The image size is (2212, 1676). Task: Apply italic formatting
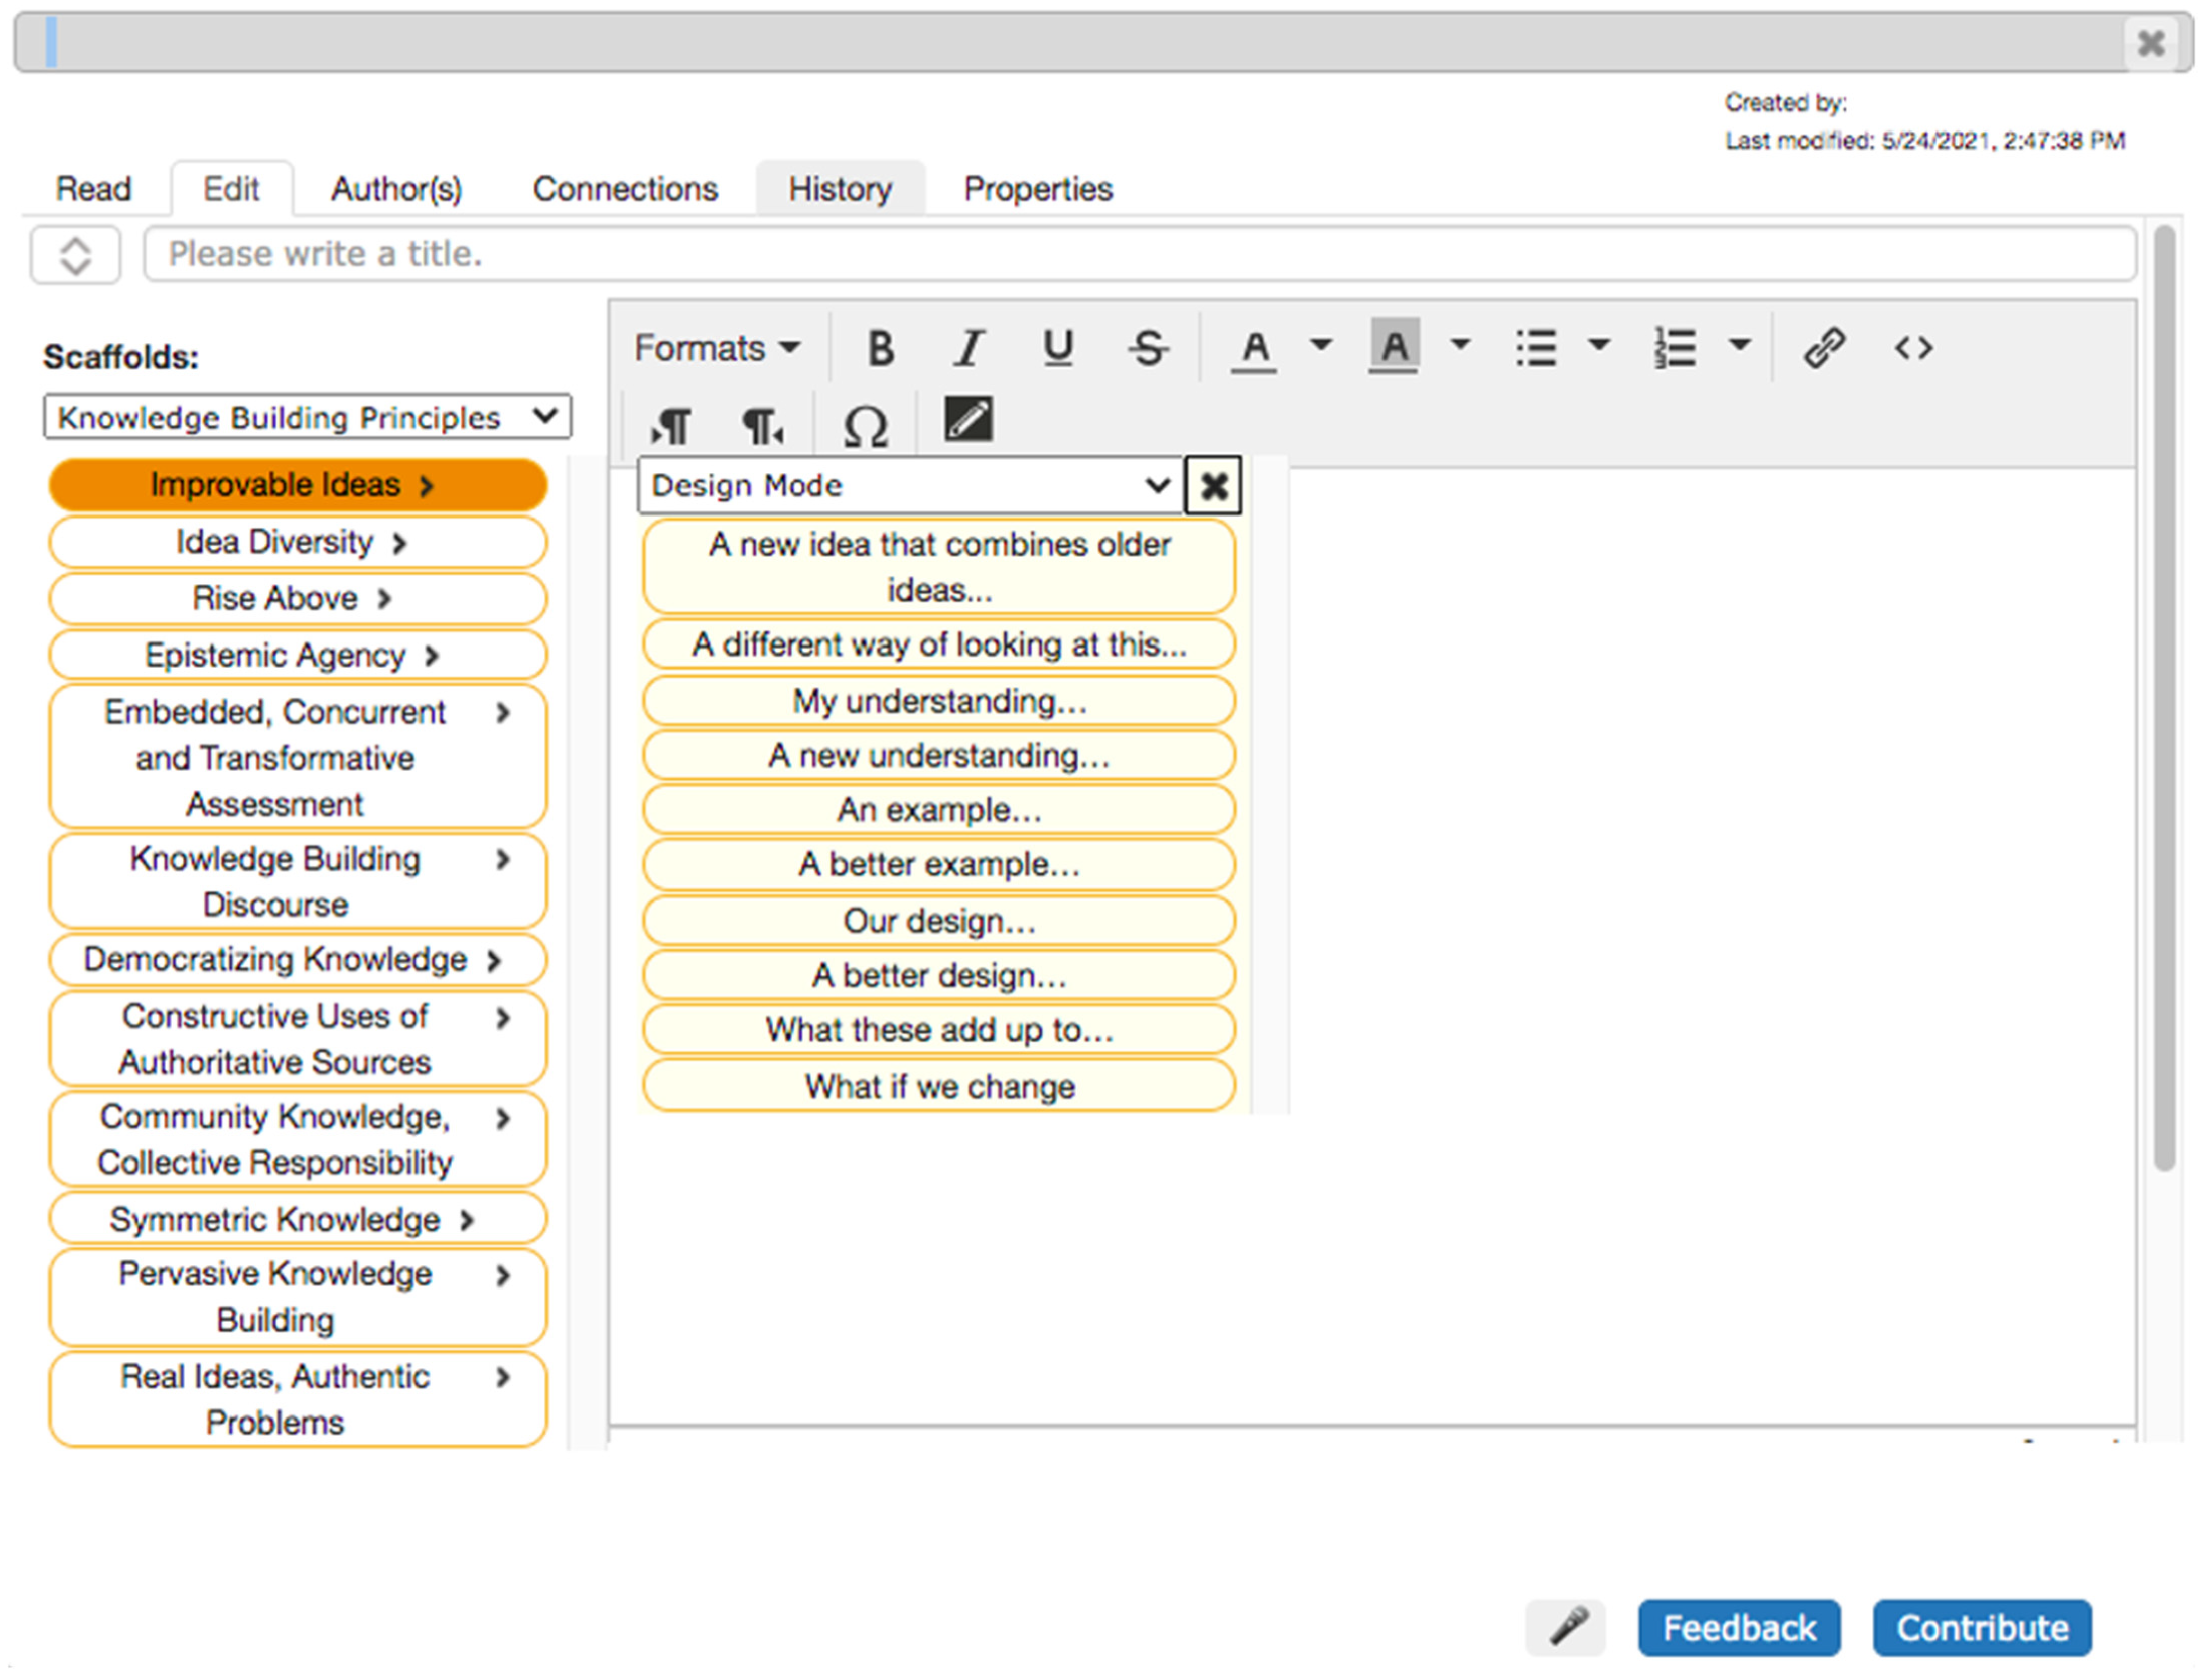[968, 348]
